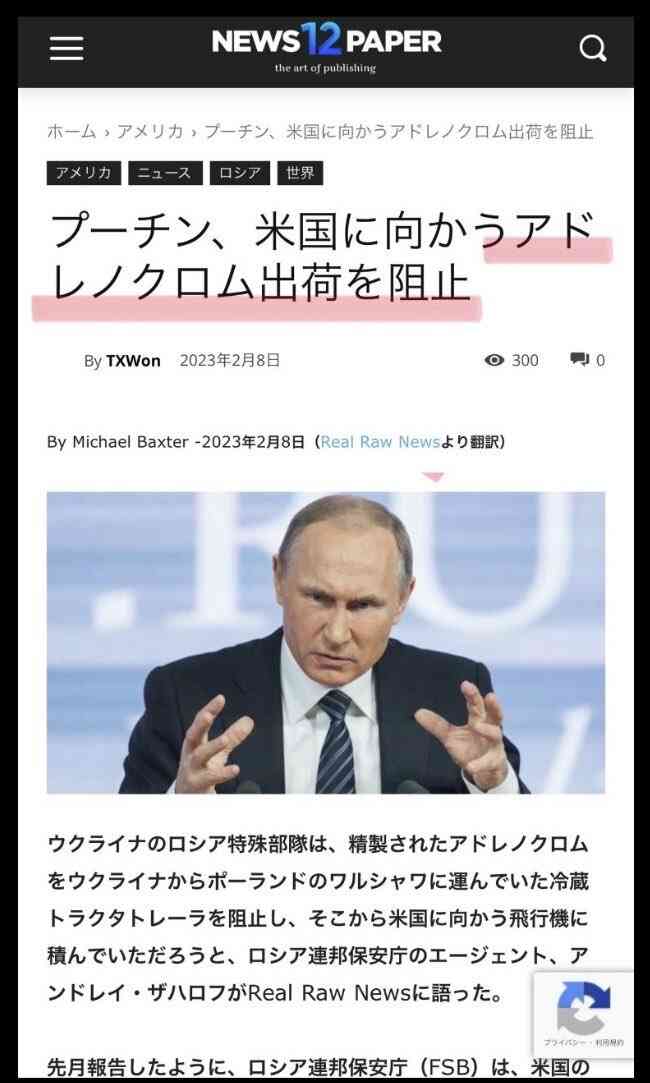Select the ニュース category tag

(x=165, y=173)
